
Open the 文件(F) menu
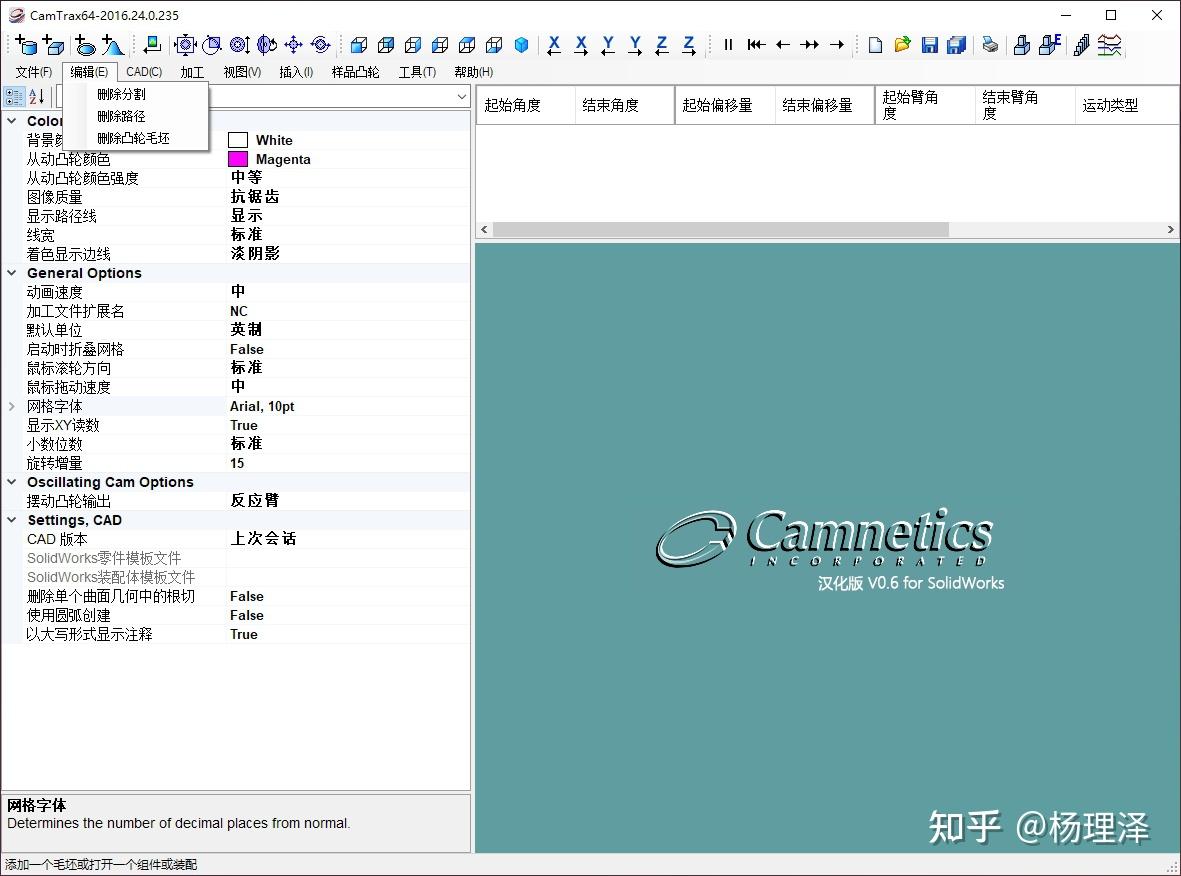34,72
